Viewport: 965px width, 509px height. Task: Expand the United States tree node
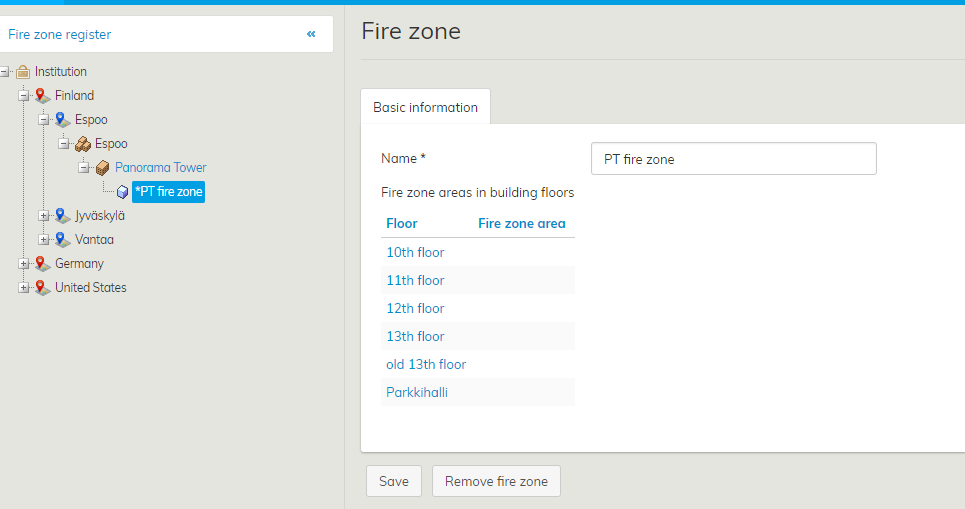click(x=24, y=288)
